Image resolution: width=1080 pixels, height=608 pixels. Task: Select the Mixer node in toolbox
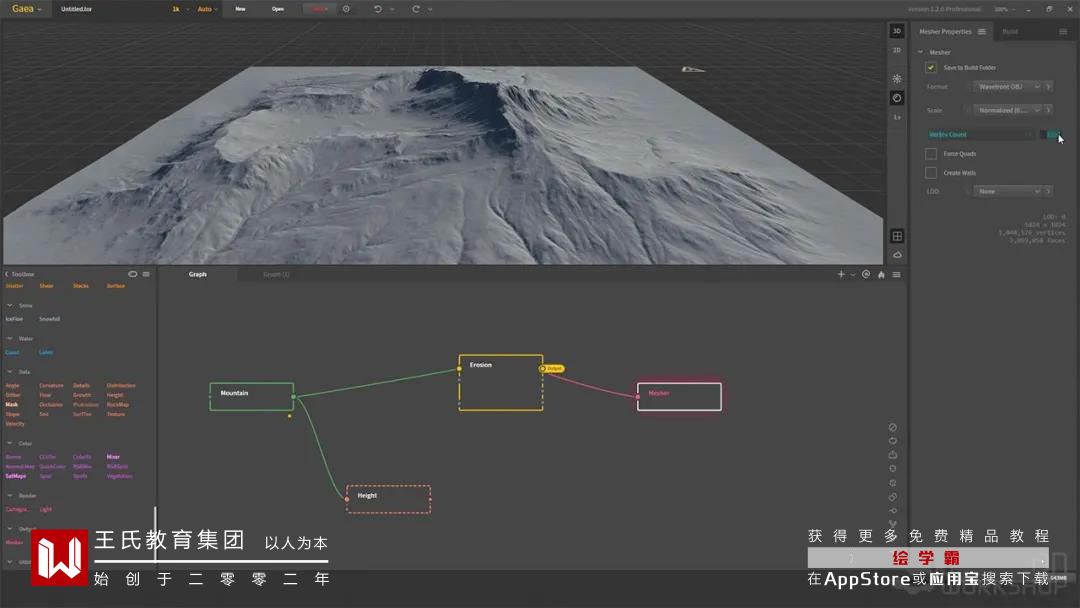(x=113, y=457)
